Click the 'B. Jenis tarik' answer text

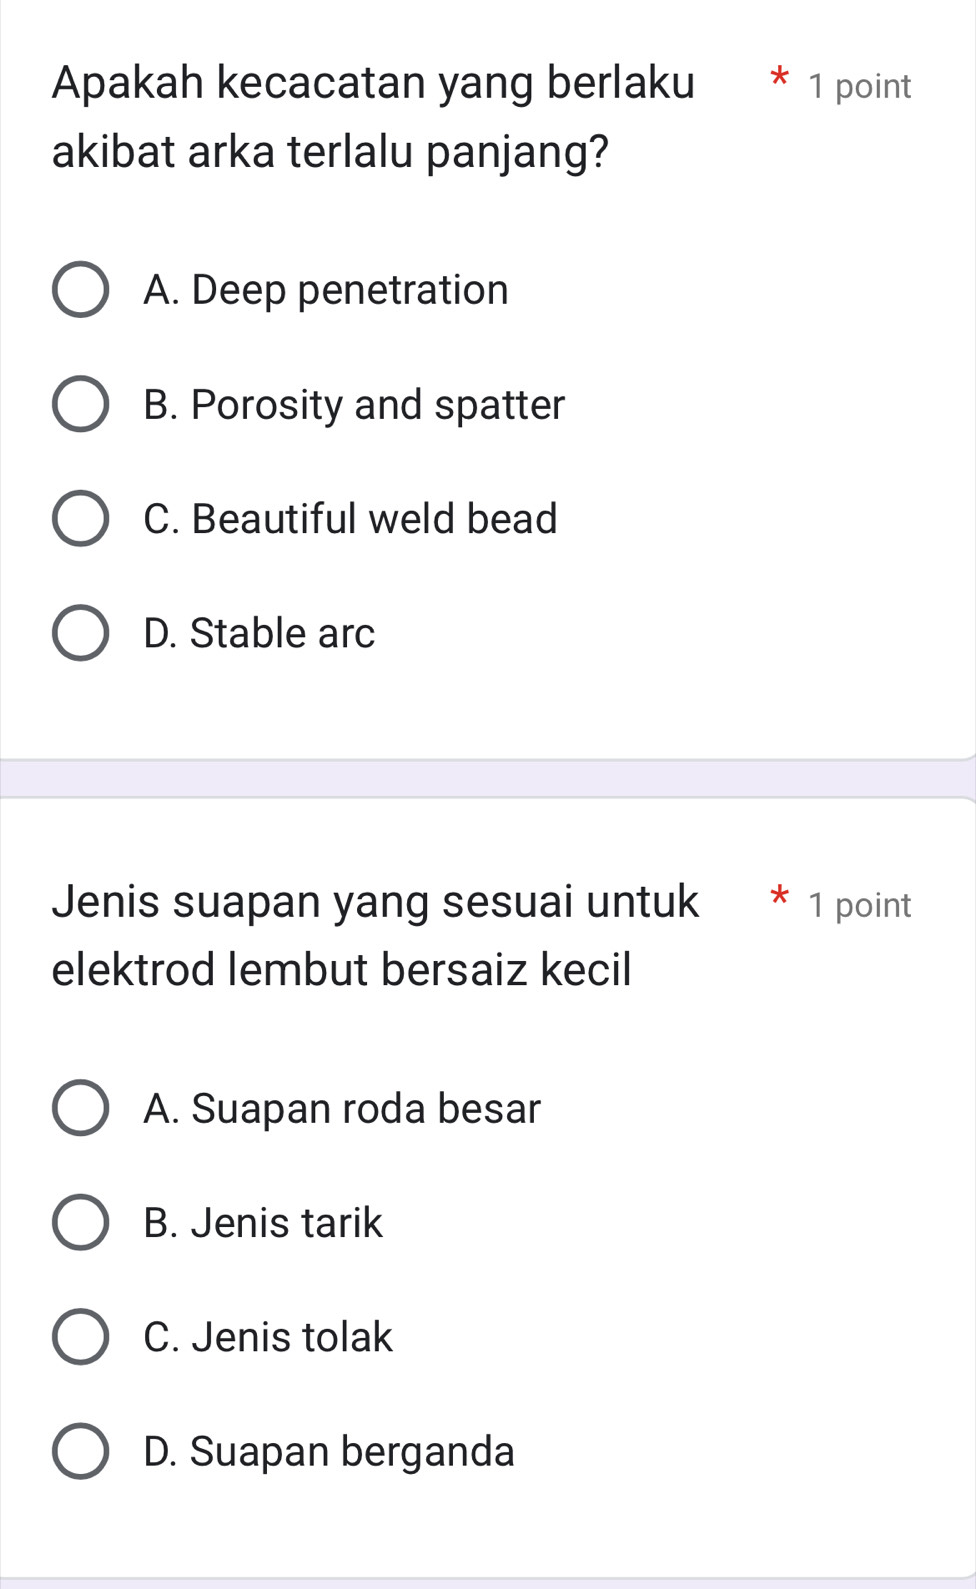263,1222
